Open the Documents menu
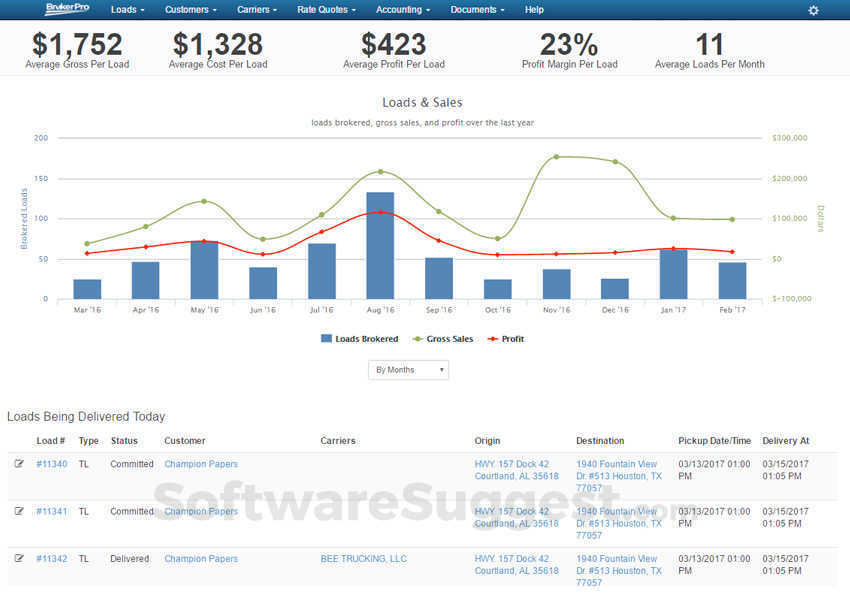 477,10
